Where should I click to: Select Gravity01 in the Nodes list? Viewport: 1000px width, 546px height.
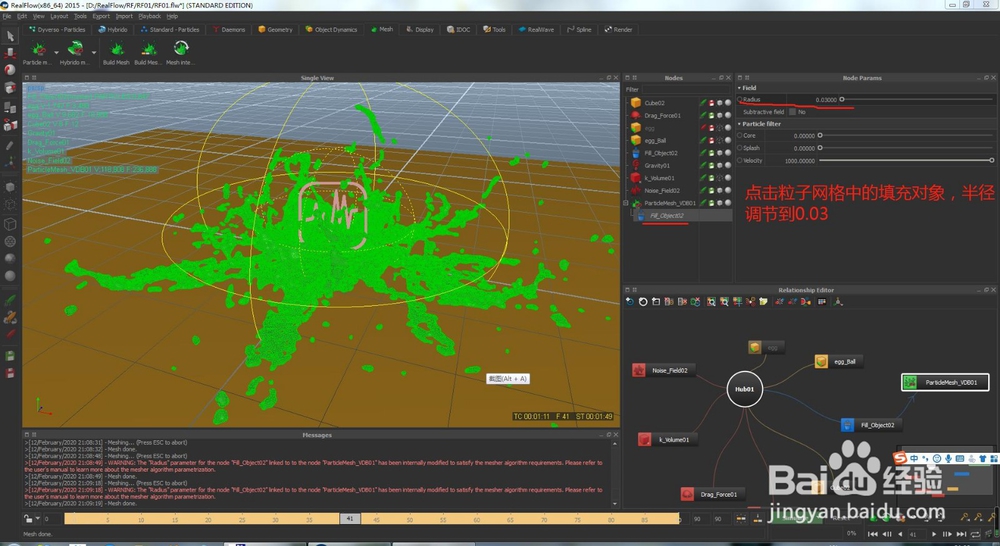tap(657, 165)
